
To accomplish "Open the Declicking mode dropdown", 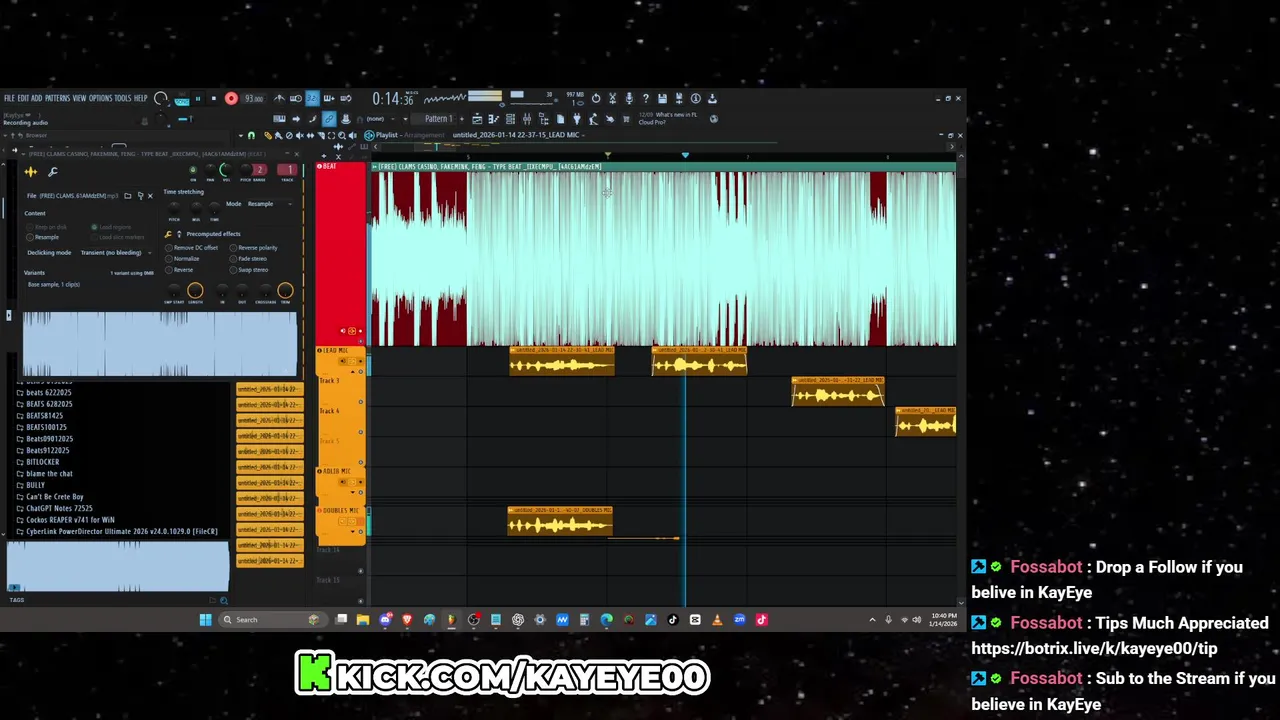I will pos(116,253).
